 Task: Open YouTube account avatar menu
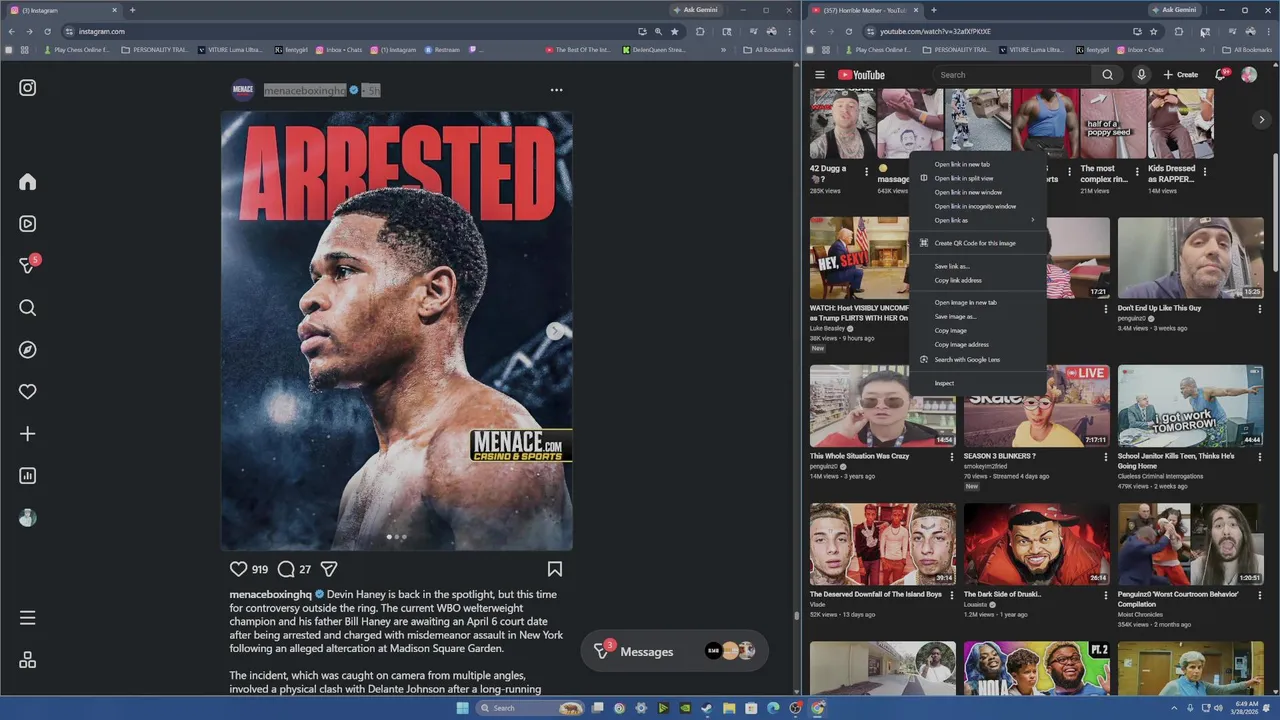point(1249,75)
